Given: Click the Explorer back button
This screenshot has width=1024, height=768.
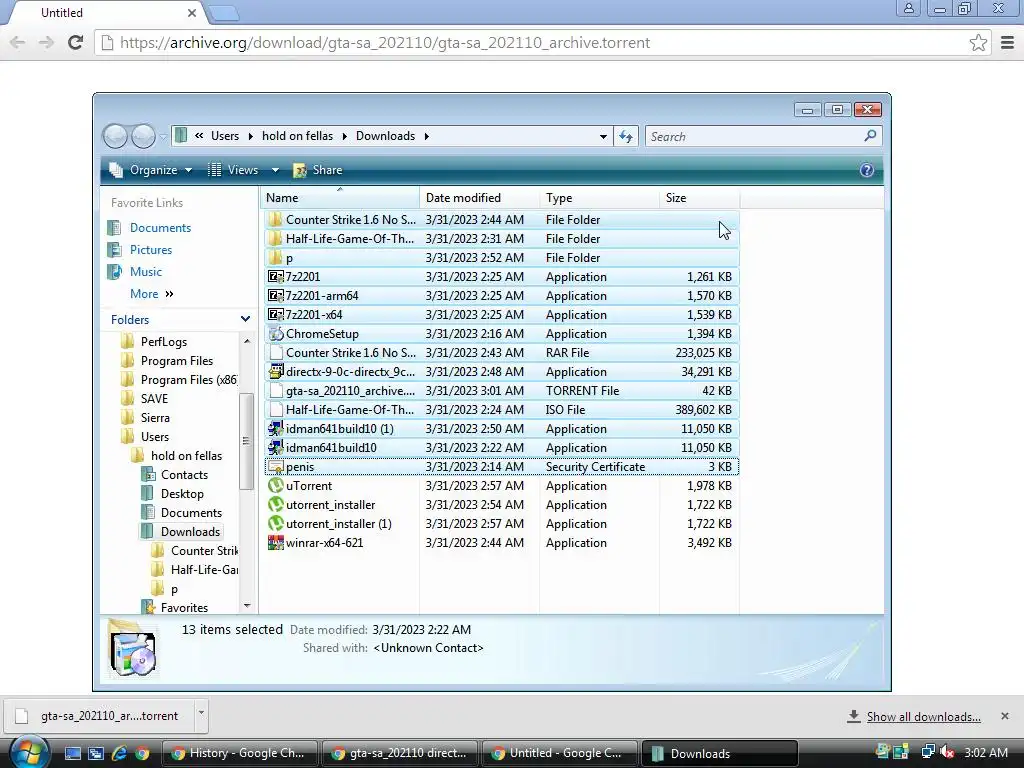Looking at the screenshot, I should point(116,136).
